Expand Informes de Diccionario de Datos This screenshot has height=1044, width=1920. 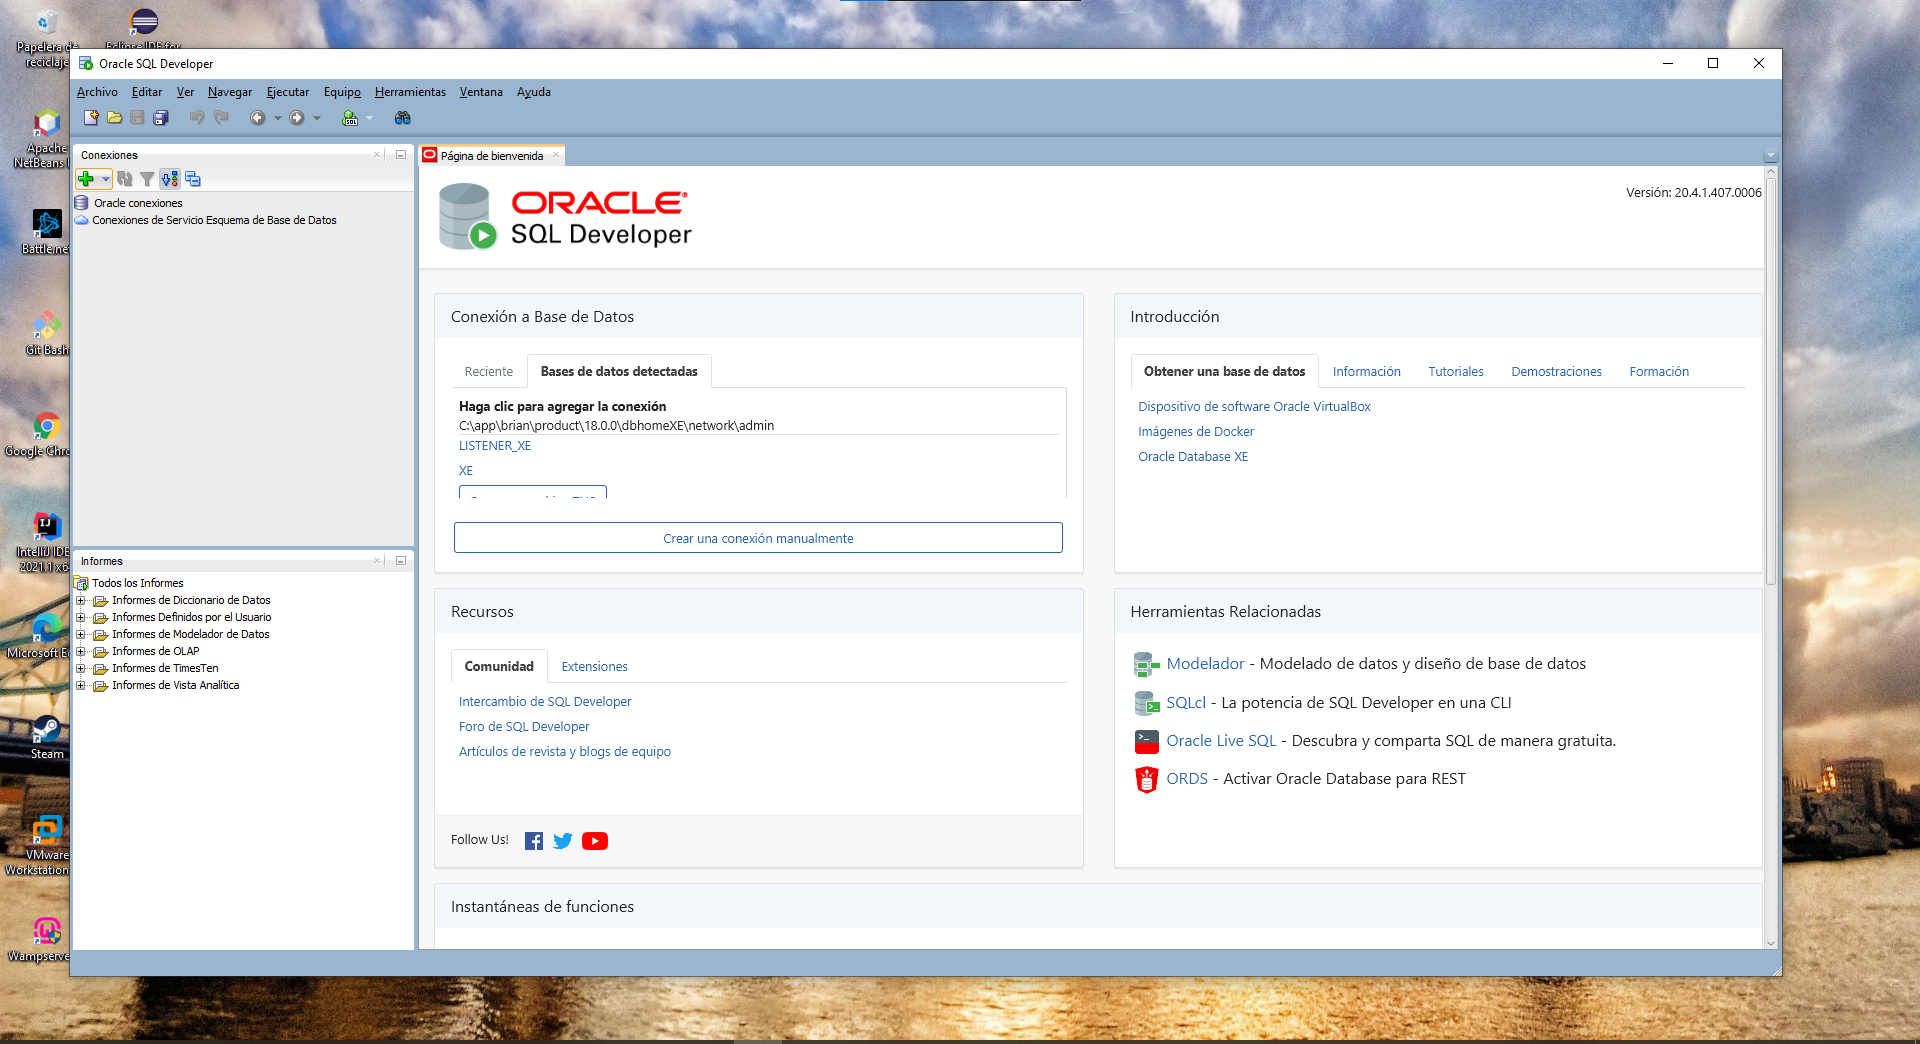click(81, 601)
